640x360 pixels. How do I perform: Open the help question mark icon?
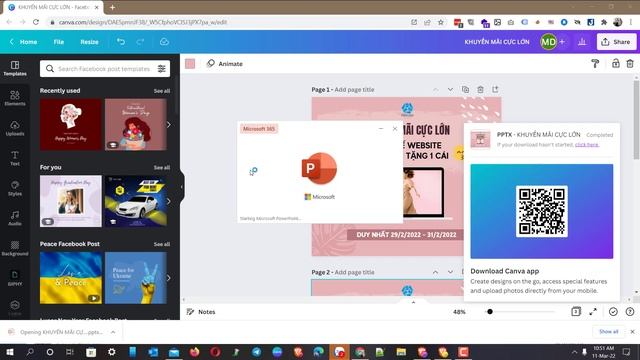630,311
